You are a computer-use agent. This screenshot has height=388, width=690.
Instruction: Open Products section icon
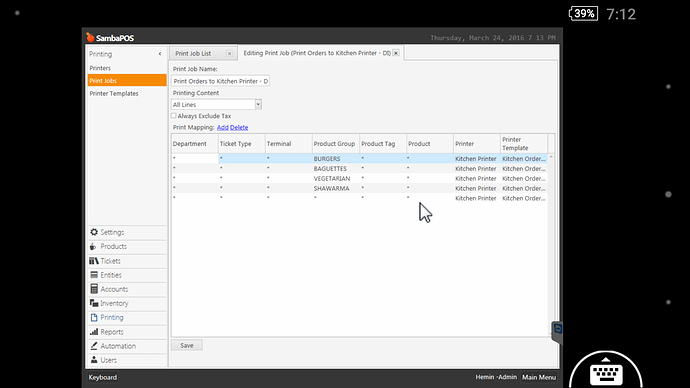tap(93, 246)
